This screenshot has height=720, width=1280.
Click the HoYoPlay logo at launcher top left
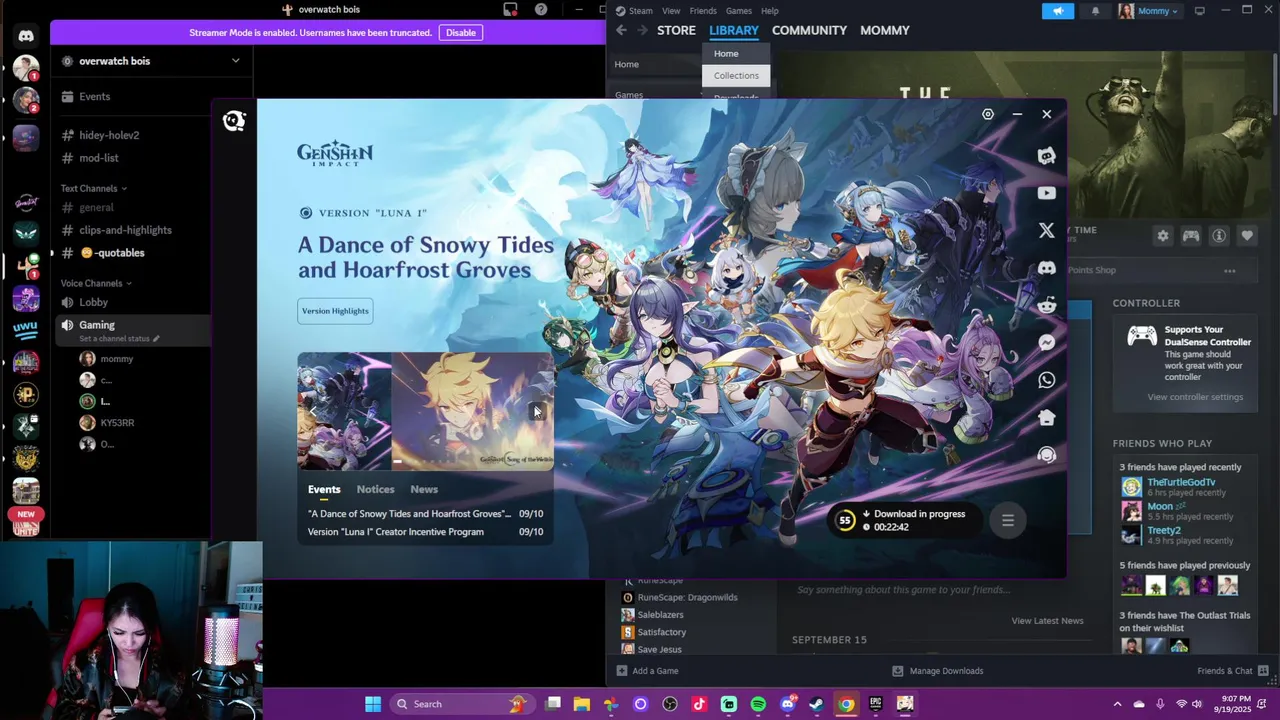coord(234,121)
